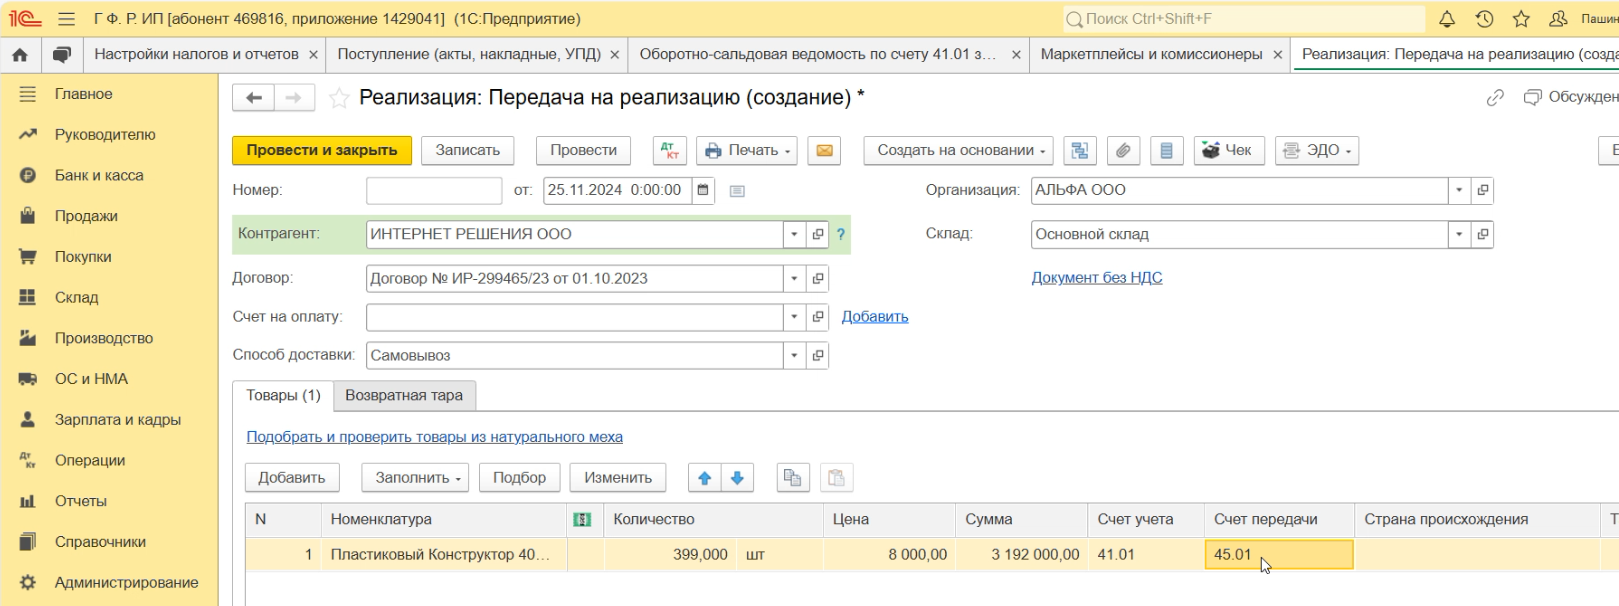Add the document to favorites with the star

coord(339,98)
